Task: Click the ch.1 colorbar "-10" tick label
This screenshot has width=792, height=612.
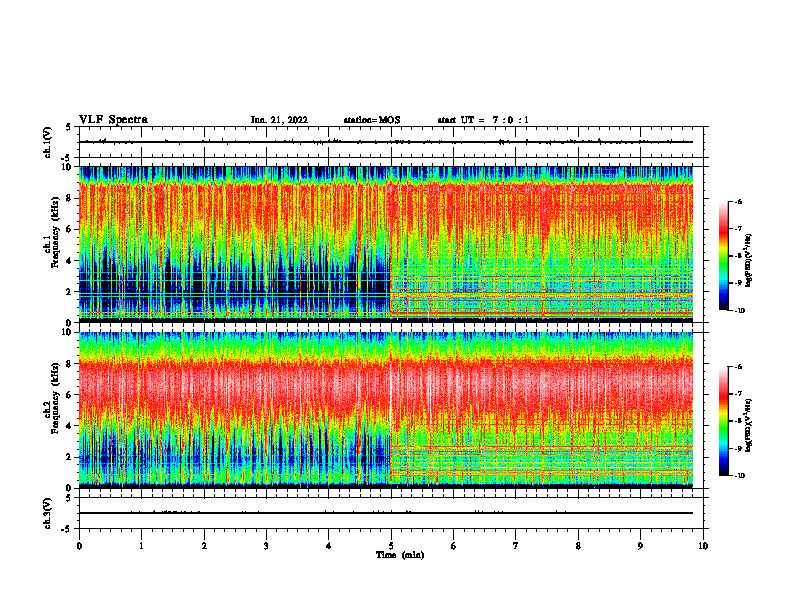Action: (x=740, y=311)
